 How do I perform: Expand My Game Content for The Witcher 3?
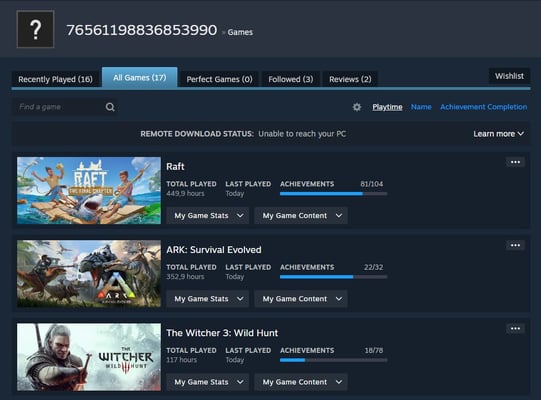pos(301,382)
